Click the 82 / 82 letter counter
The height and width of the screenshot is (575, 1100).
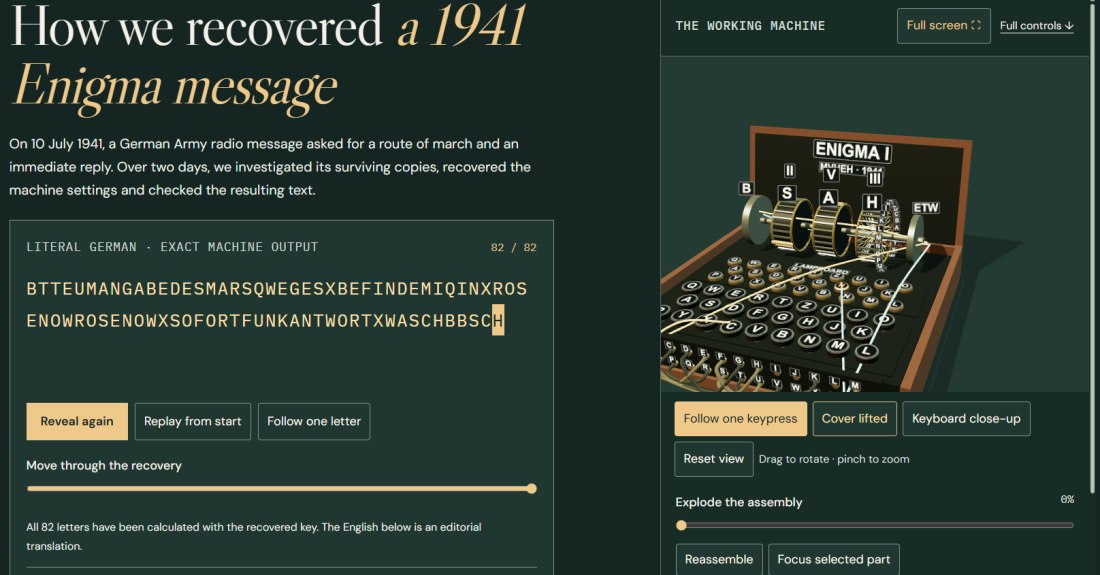coord(514,248)
